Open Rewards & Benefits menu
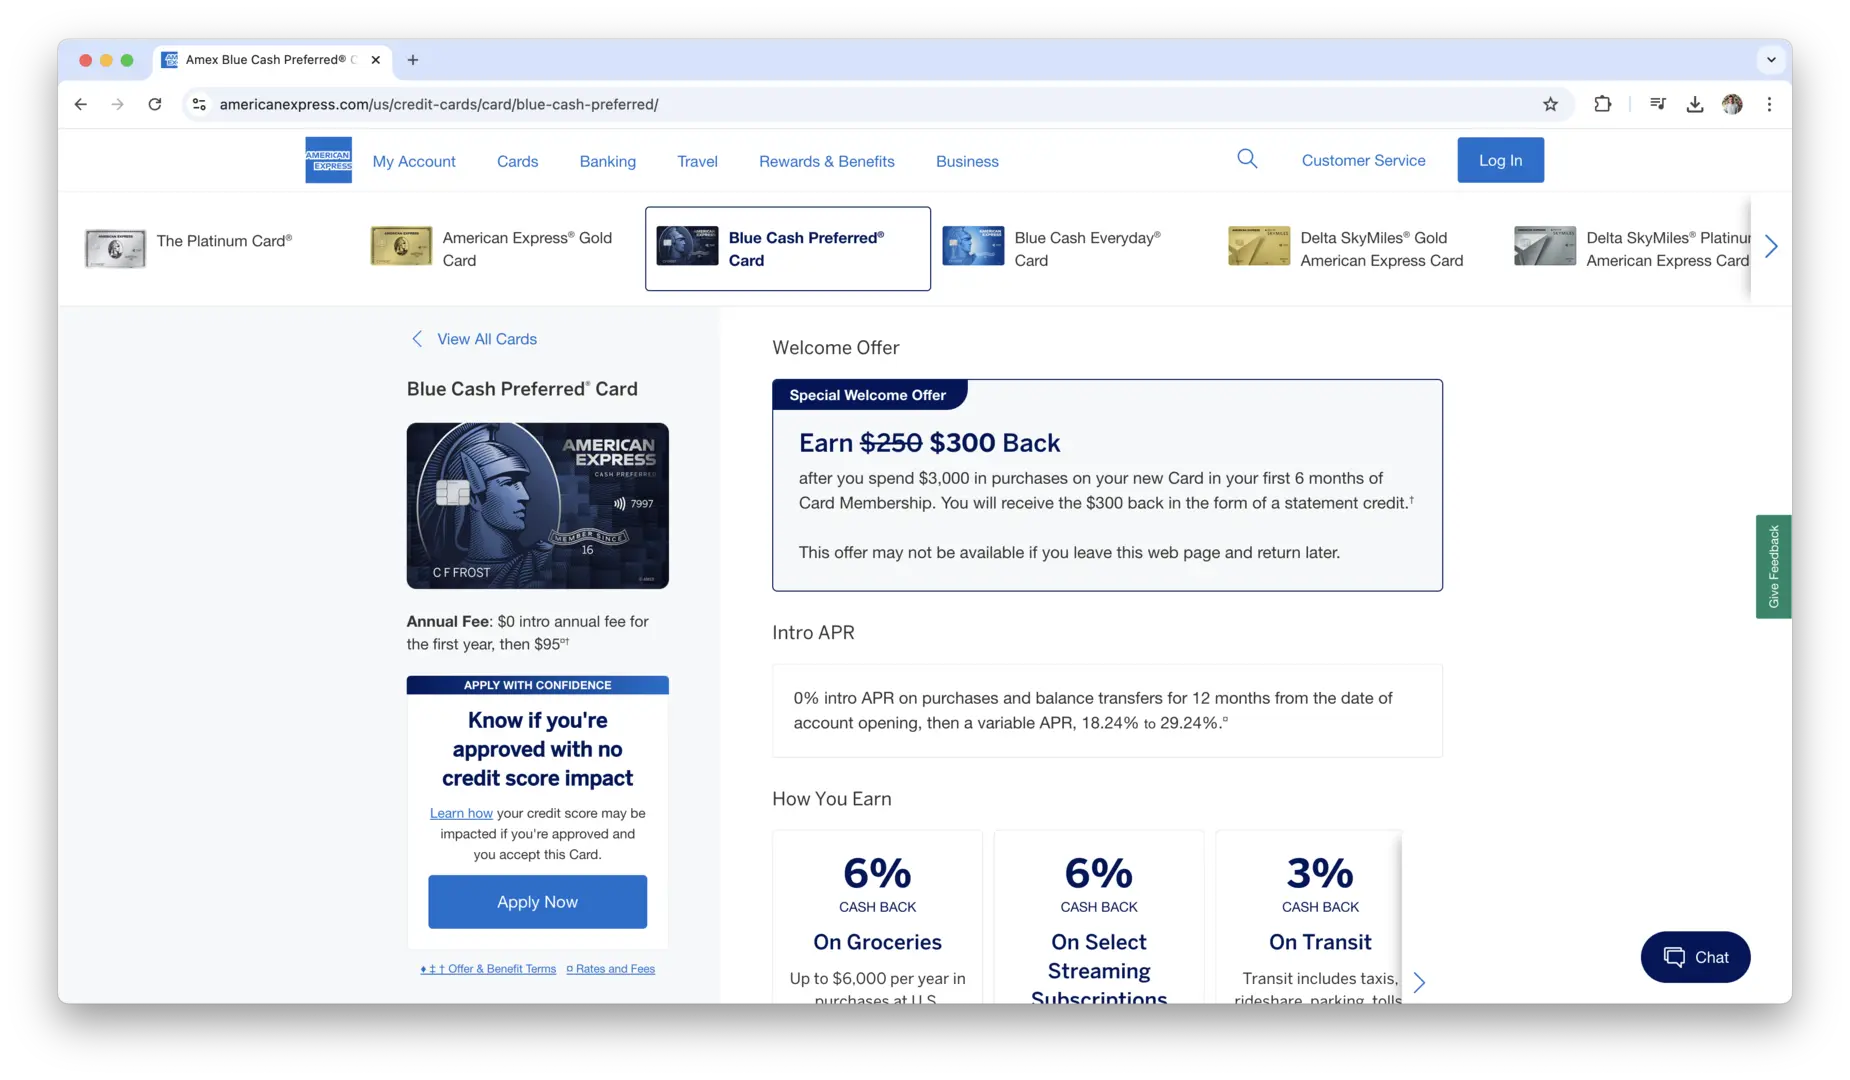The width and height of the screenshot is (1850, 1080). point(826,161)
